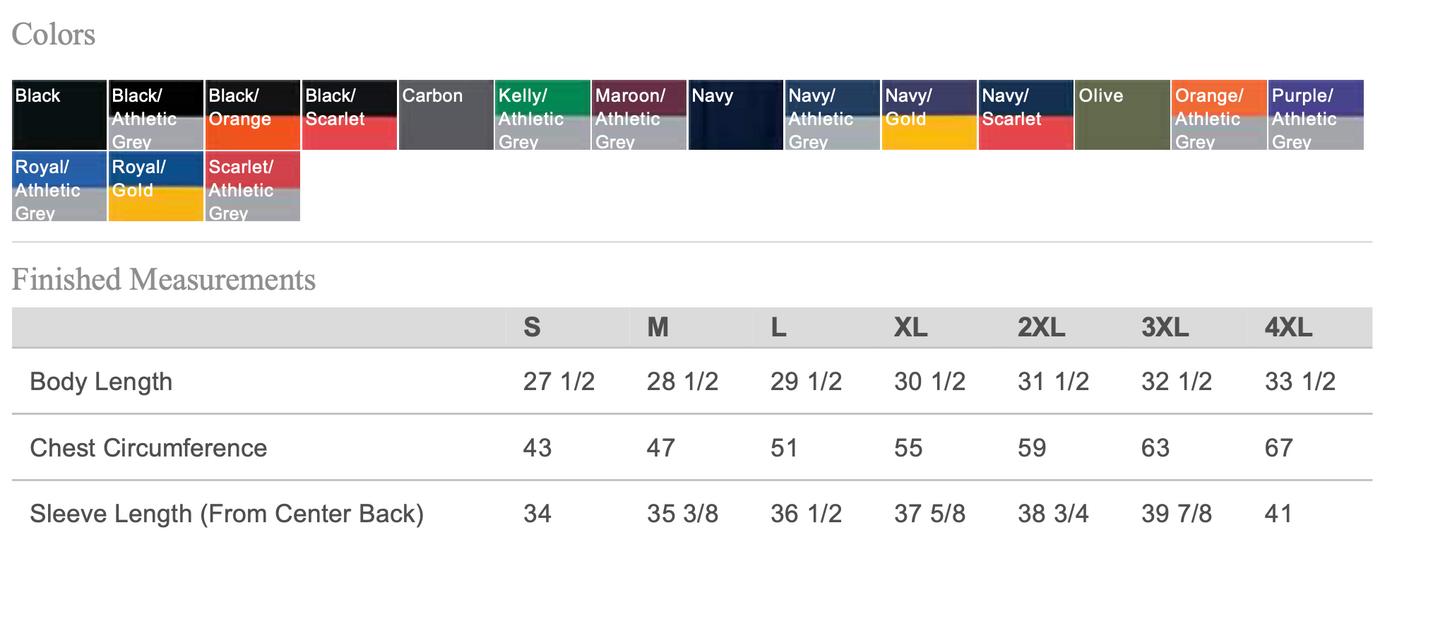Screen dimensions: 1445x636
Task: Pick the Scarlet/Athletic Grey swatch
Action: (x=252, y=186)
